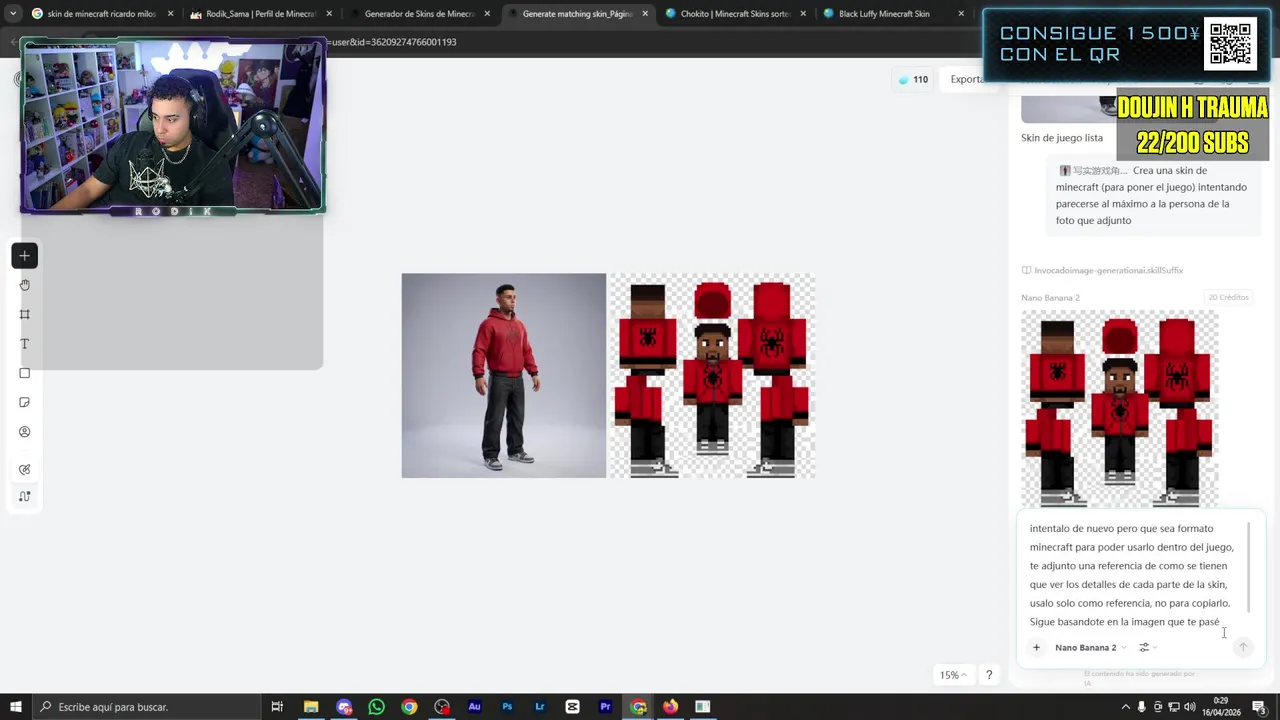Send the prompt with the arrow button

tap(1243, 647)
